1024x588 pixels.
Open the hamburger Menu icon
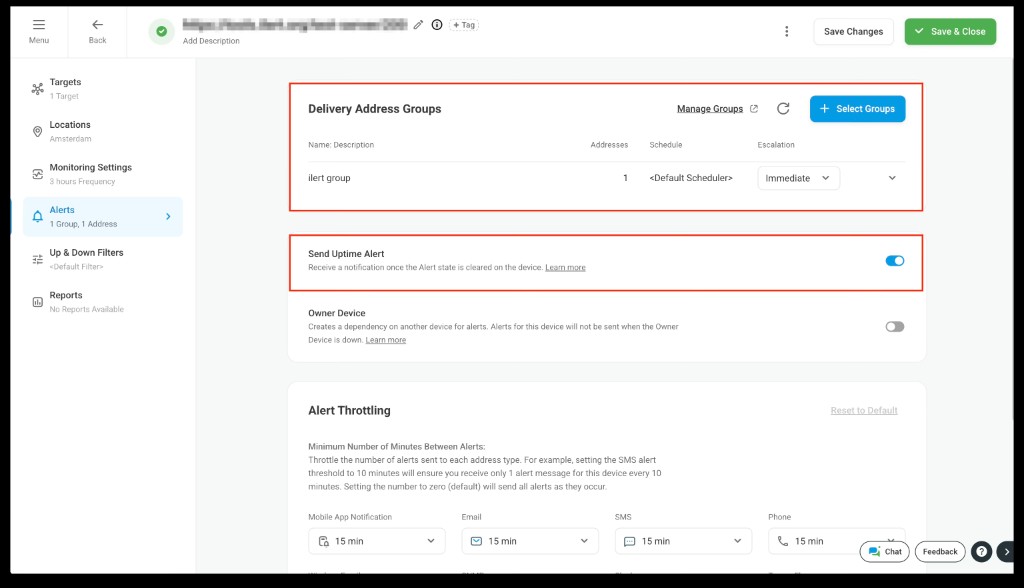[38, 25]
